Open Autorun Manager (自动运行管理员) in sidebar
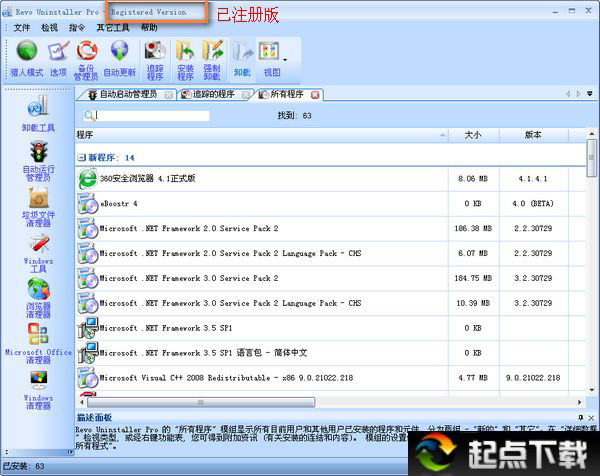The width and height of the screenshot is (600, 476). (38, 161)
